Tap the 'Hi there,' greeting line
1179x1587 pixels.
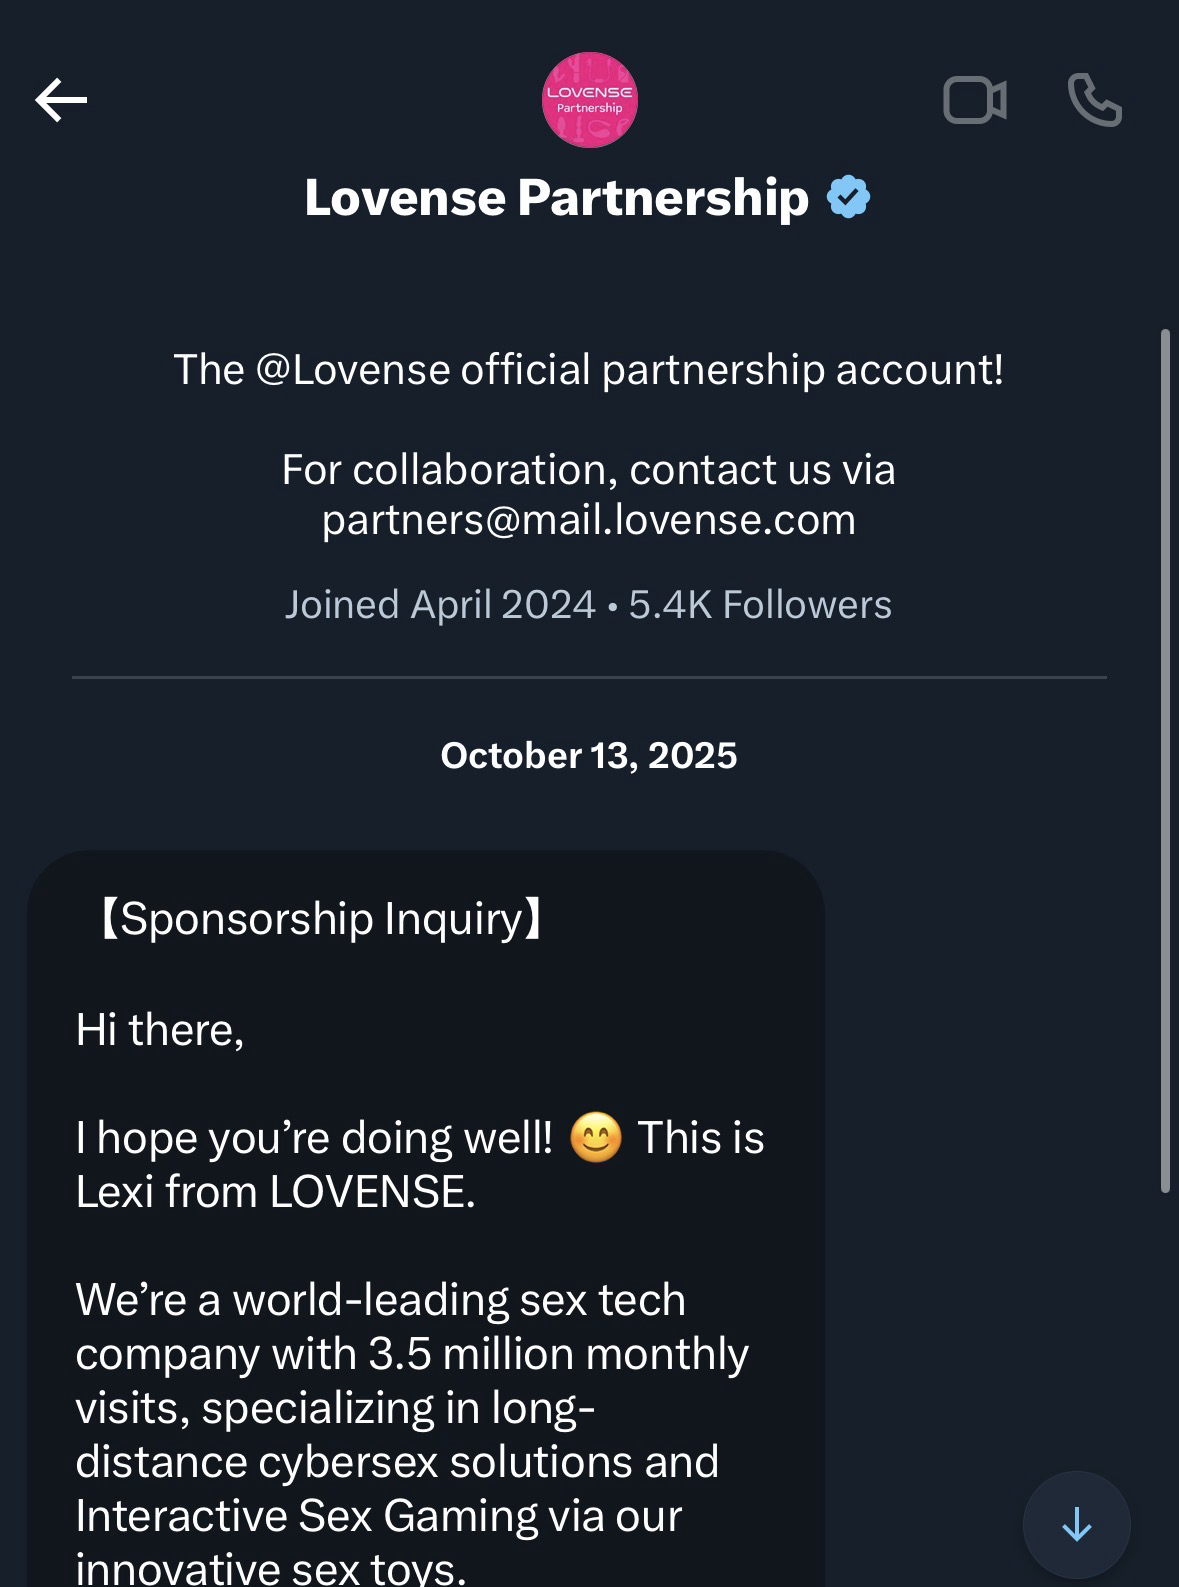pyautogui.click(x=160, y=1030)
